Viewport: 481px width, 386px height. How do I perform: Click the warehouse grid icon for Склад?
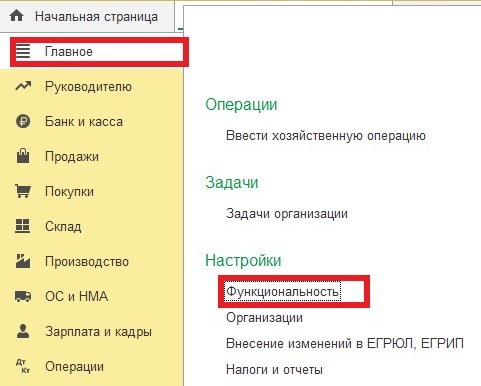(23, 226)
